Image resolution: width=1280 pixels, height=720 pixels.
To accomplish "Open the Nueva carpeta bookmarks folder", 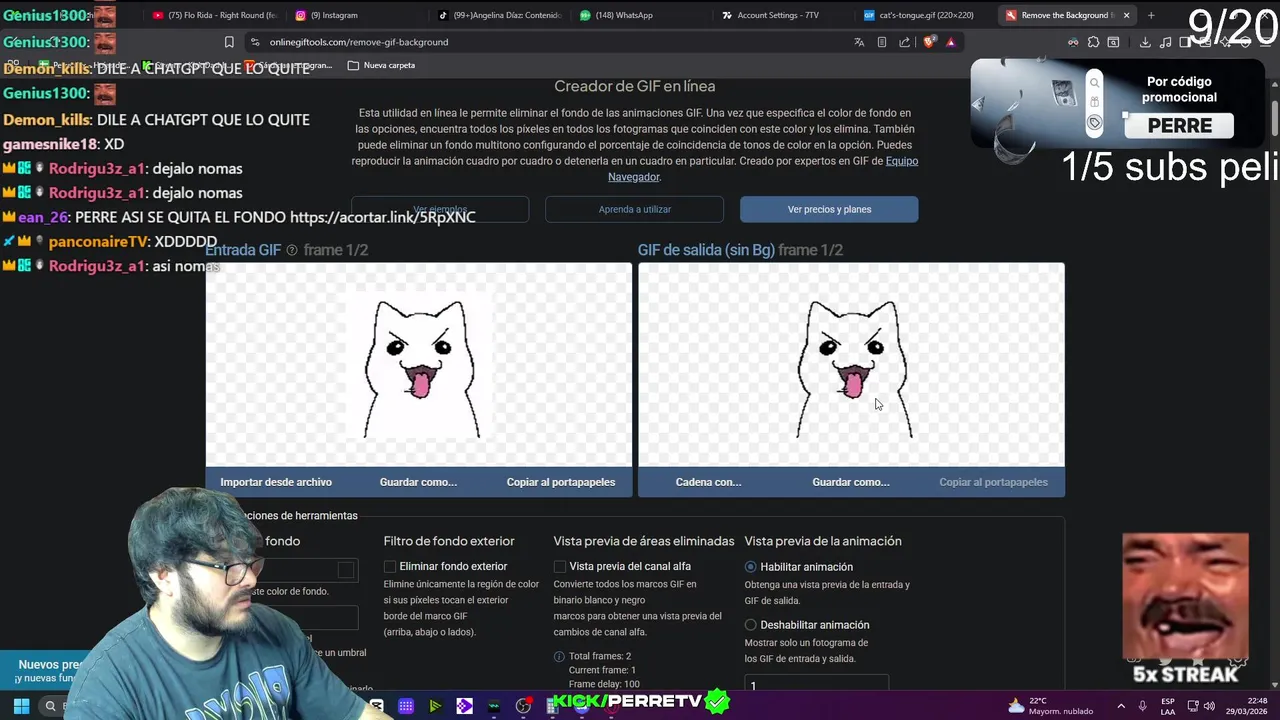I will 381,65.
